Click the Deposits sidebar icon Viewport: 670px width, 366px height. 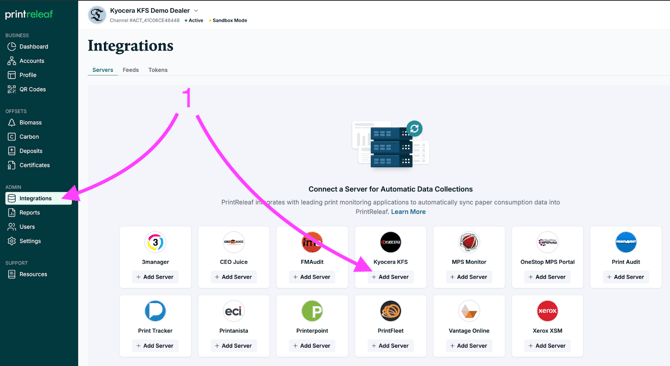click(x=12, y=151)
